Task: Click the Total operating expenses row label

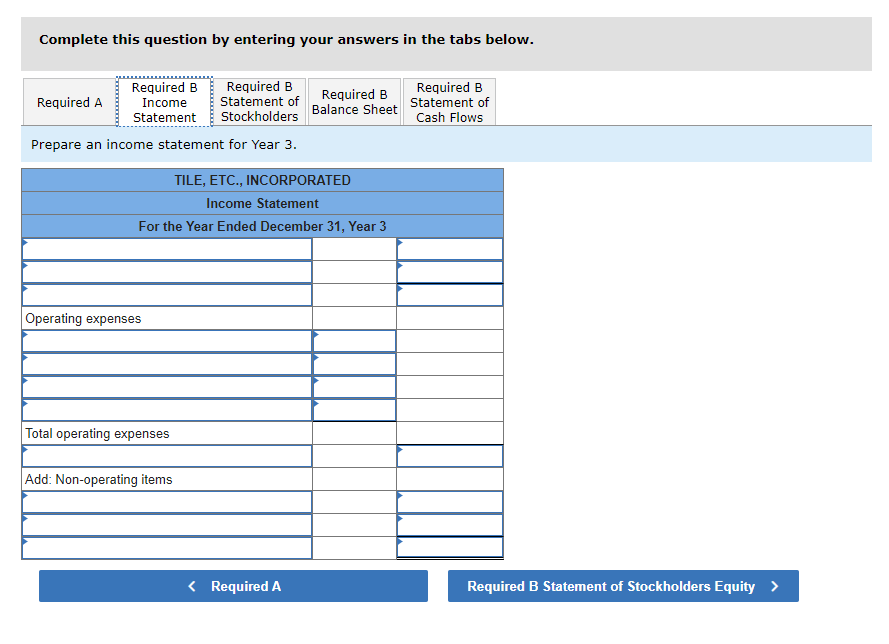Action: tap(97, 434)
